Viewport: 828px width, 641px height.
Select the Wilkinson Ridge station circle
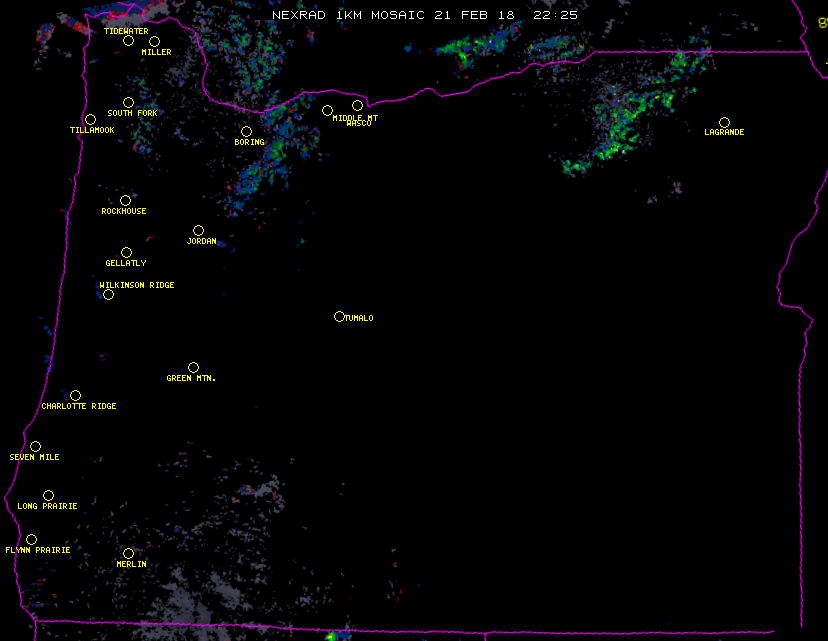point(108,294)
